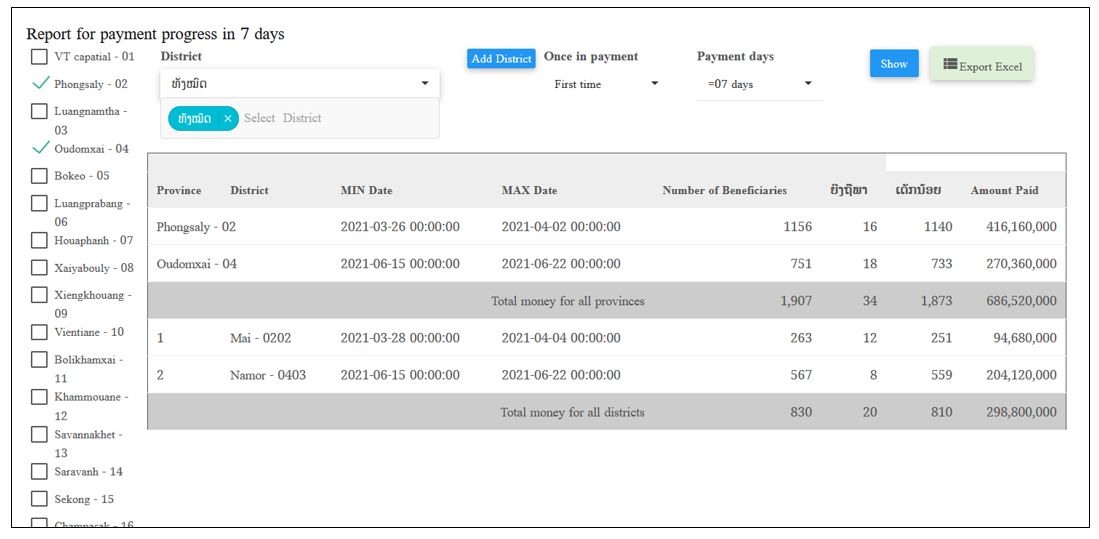Screen dimensions: 1099x539
Task: Select the Mai - 0202 district row
Action: coord(607,338)
